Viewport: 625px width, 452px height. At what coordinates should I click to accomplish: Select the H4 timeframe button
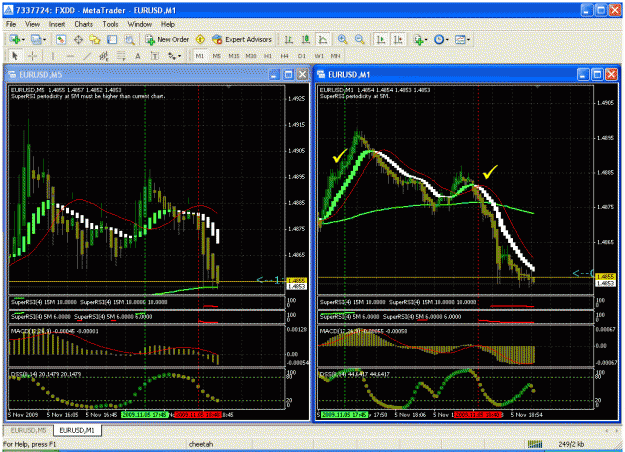point(284,56)
